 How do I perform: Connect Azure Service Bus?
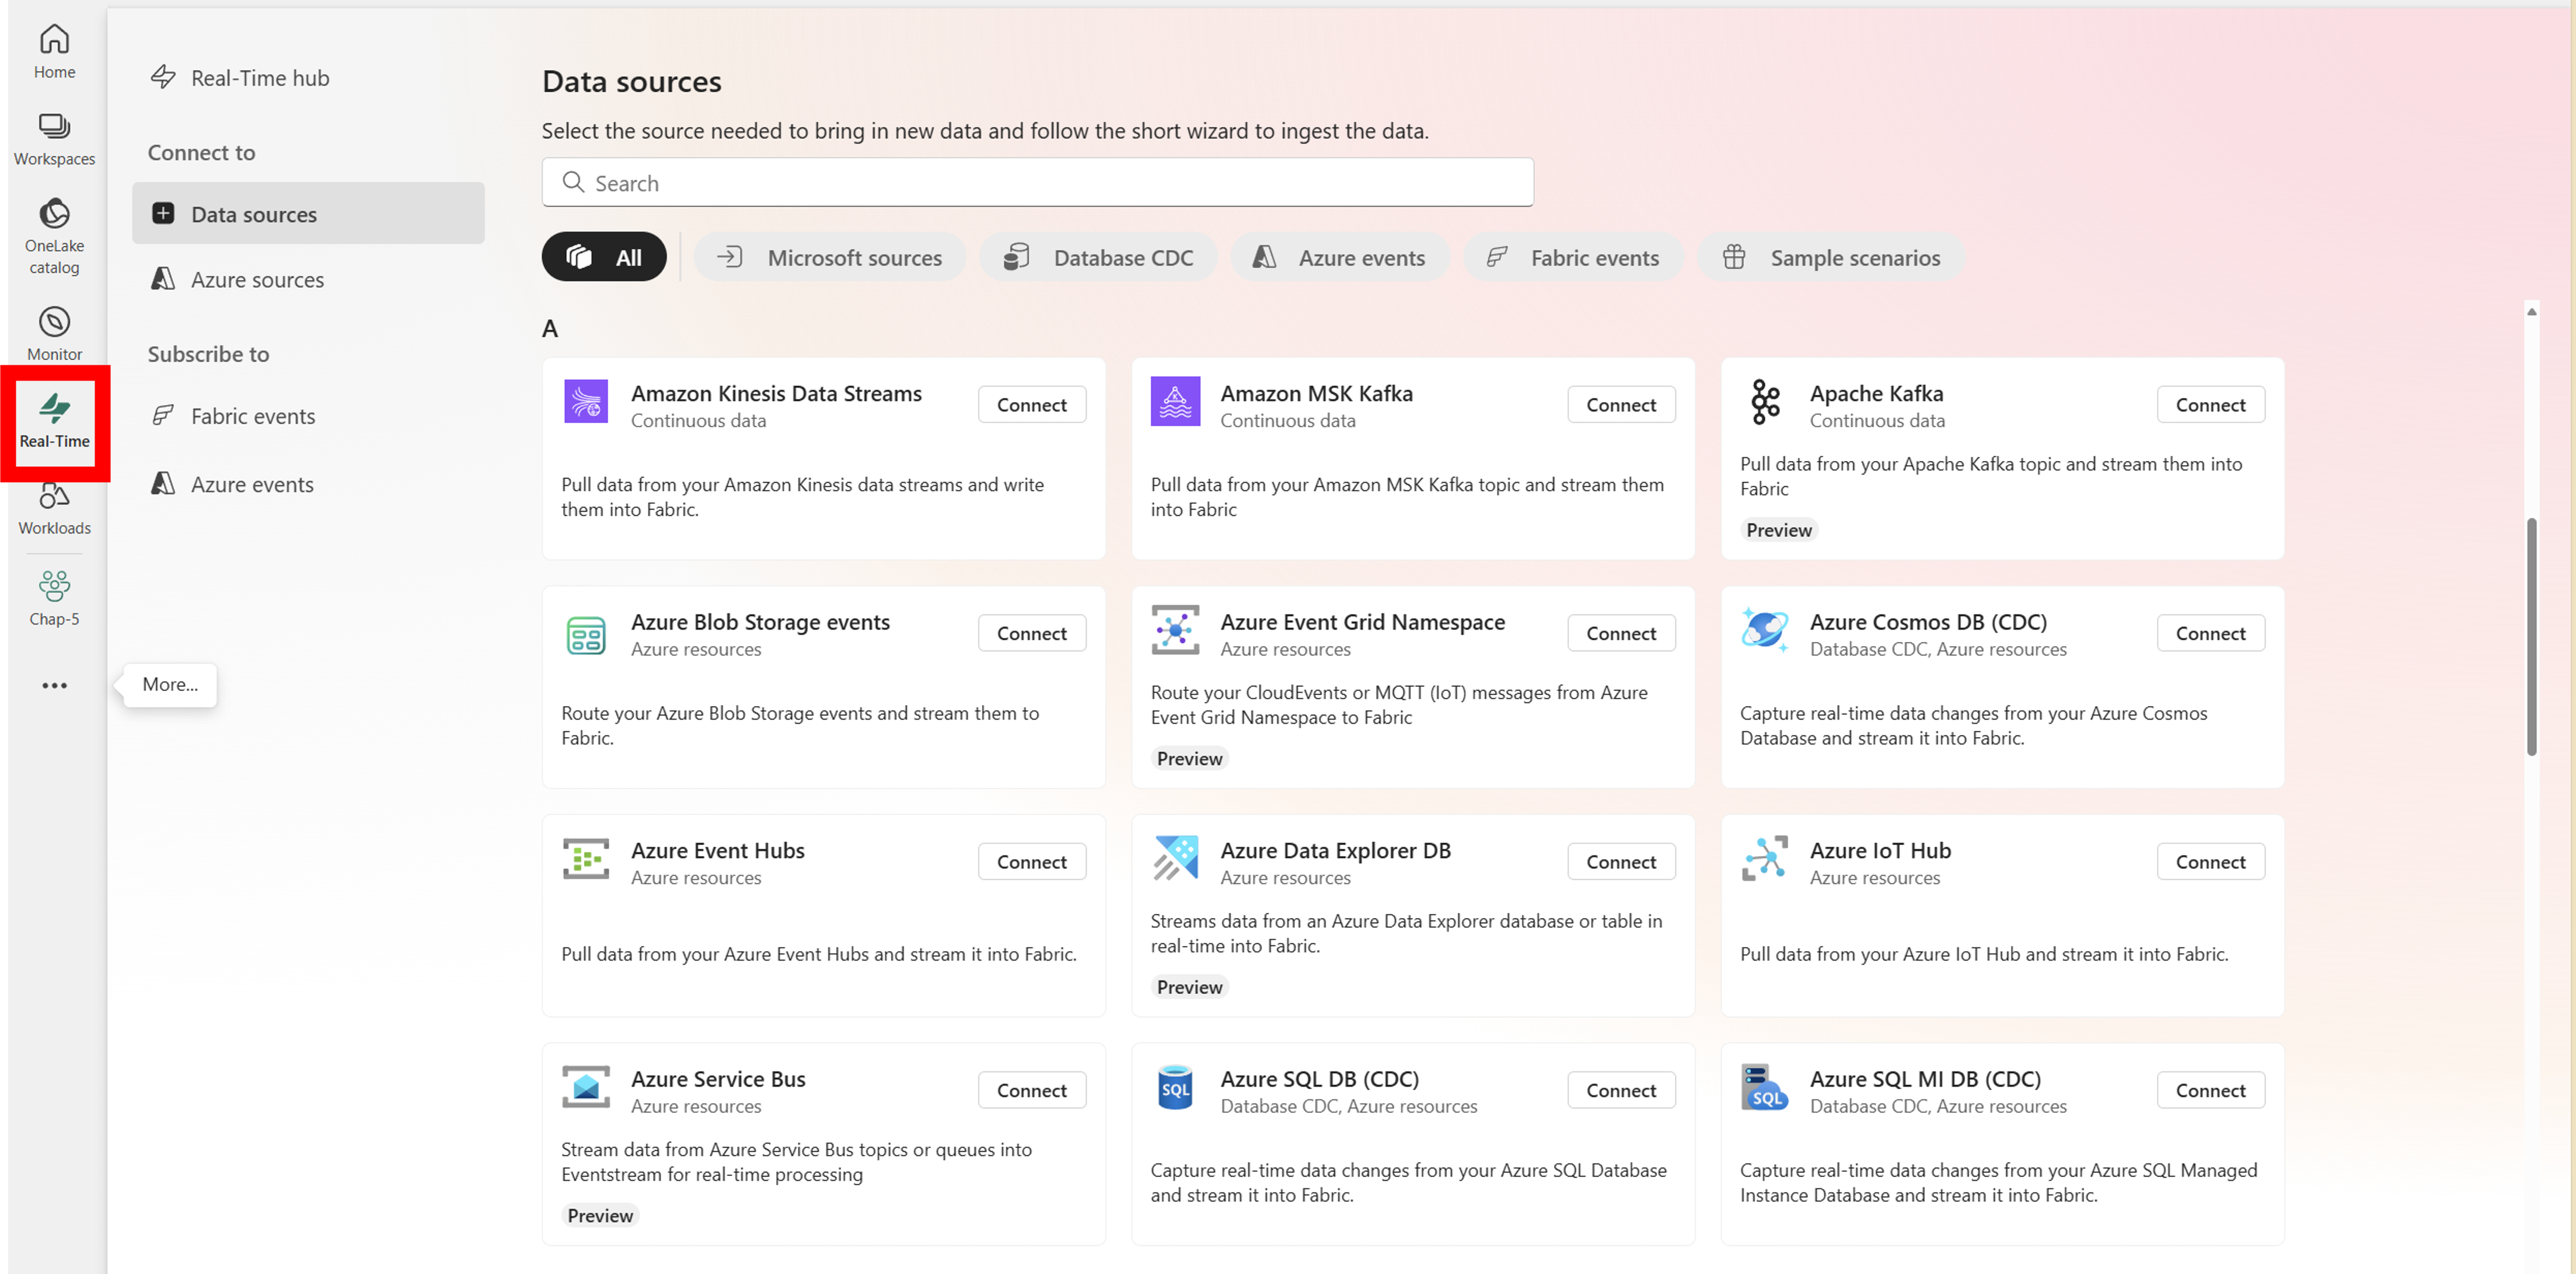(1031, 1090)
